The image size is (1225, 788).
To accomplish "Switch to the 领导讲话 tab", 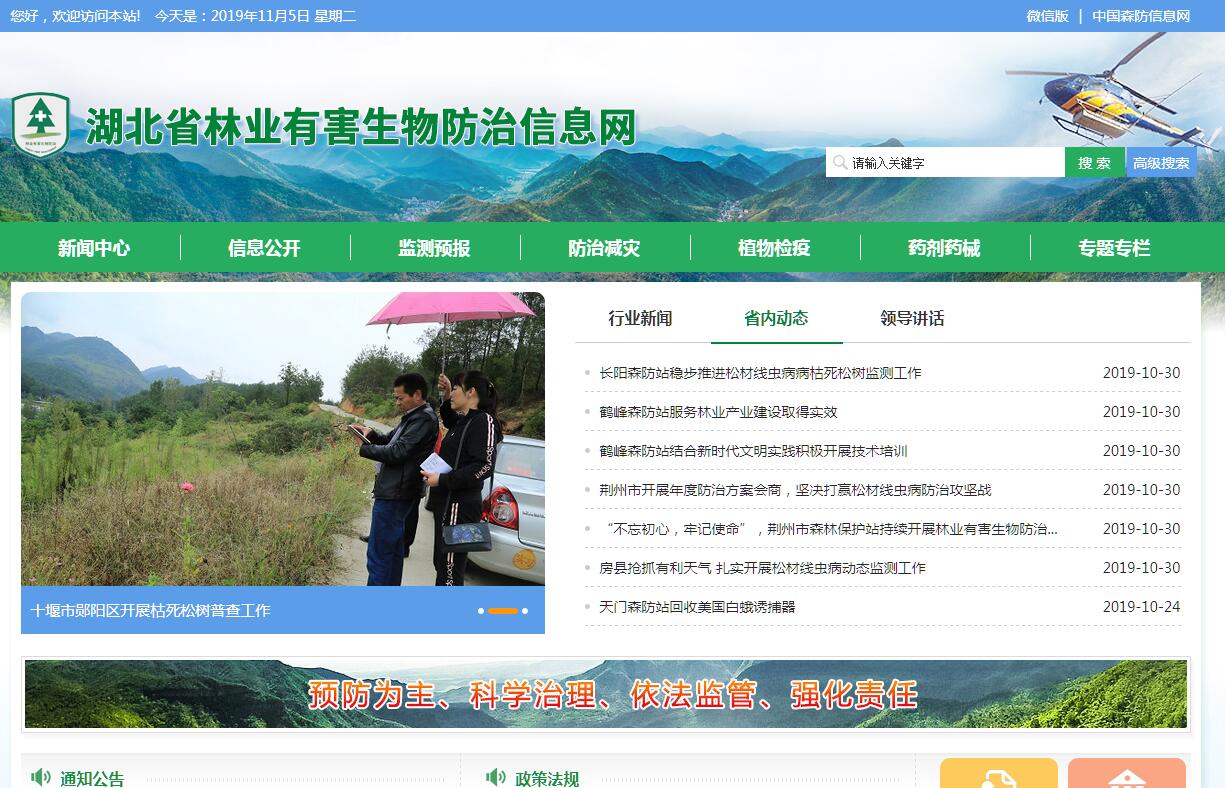I will click(x=912, y=319).
